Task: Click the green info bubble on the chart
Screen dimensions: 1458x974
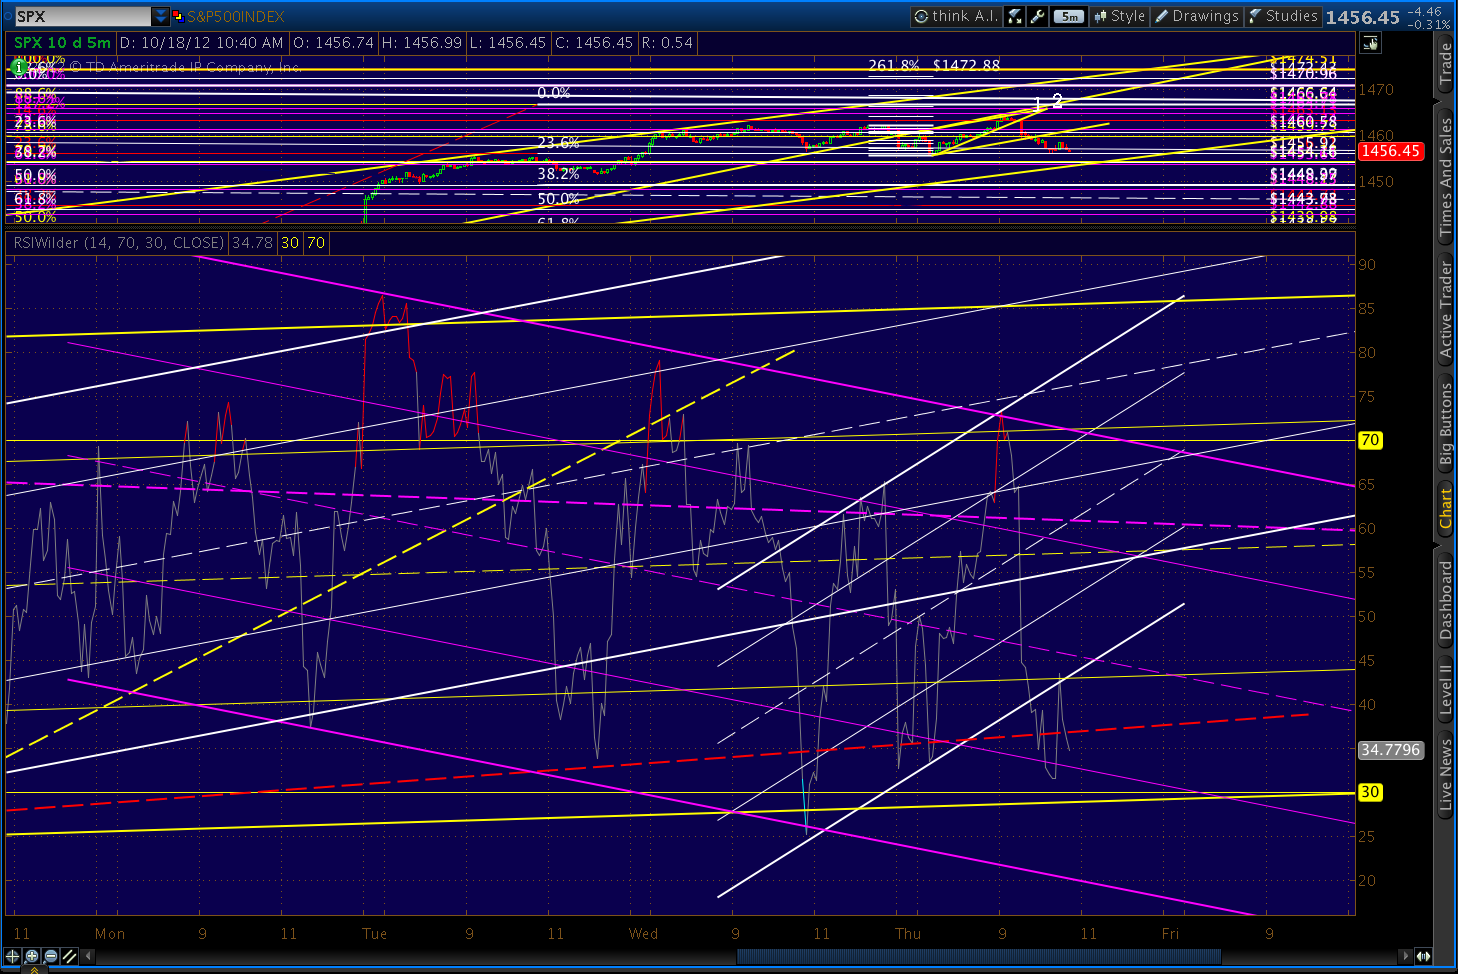Action: point(17,67)
